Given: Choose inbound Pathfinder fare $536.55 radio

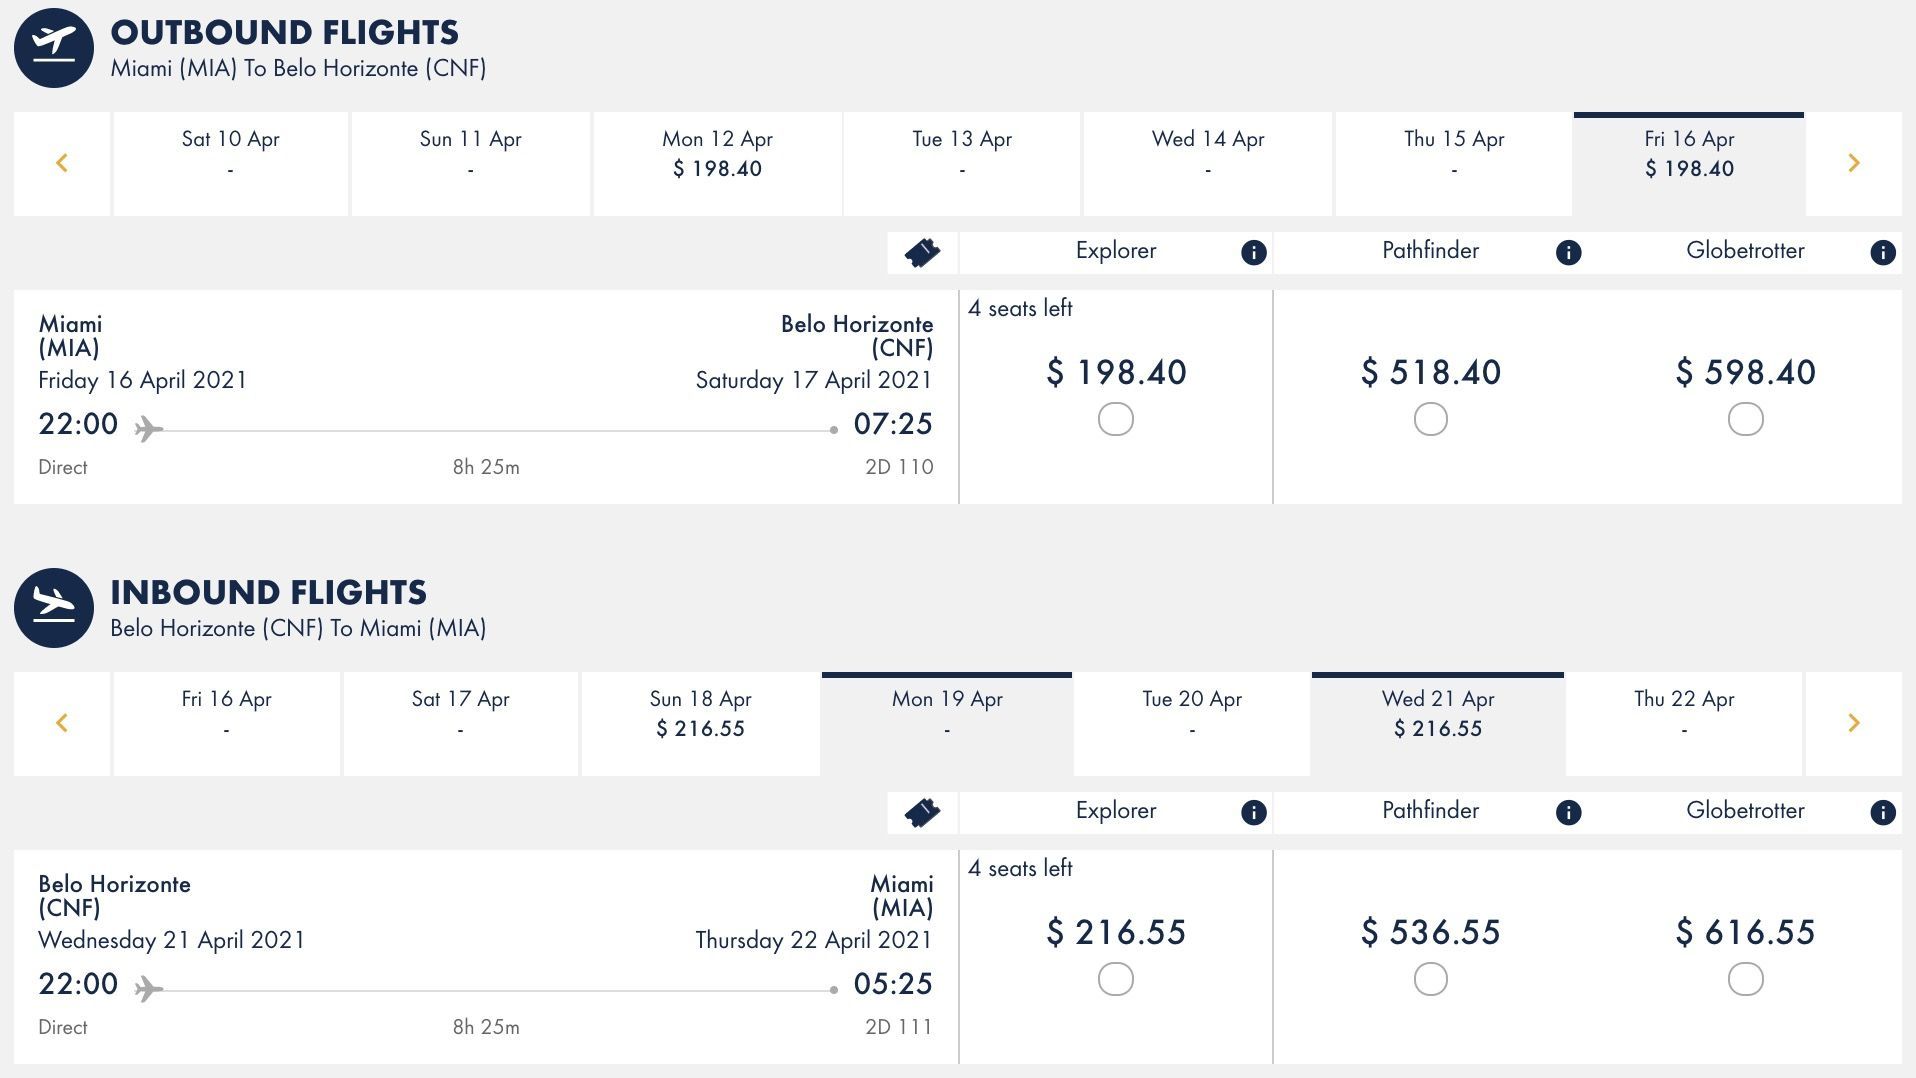Looking at the screenshot, I should click(x=1430, y=979).
